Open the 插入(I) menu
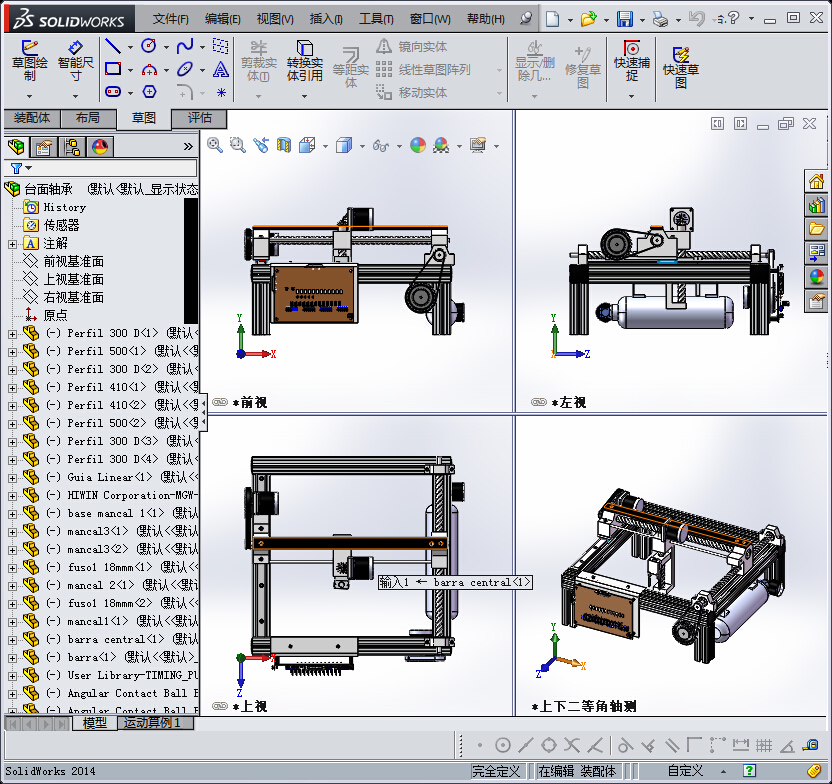Viewport: 832px width, 784px height. [x=326, y=19]
